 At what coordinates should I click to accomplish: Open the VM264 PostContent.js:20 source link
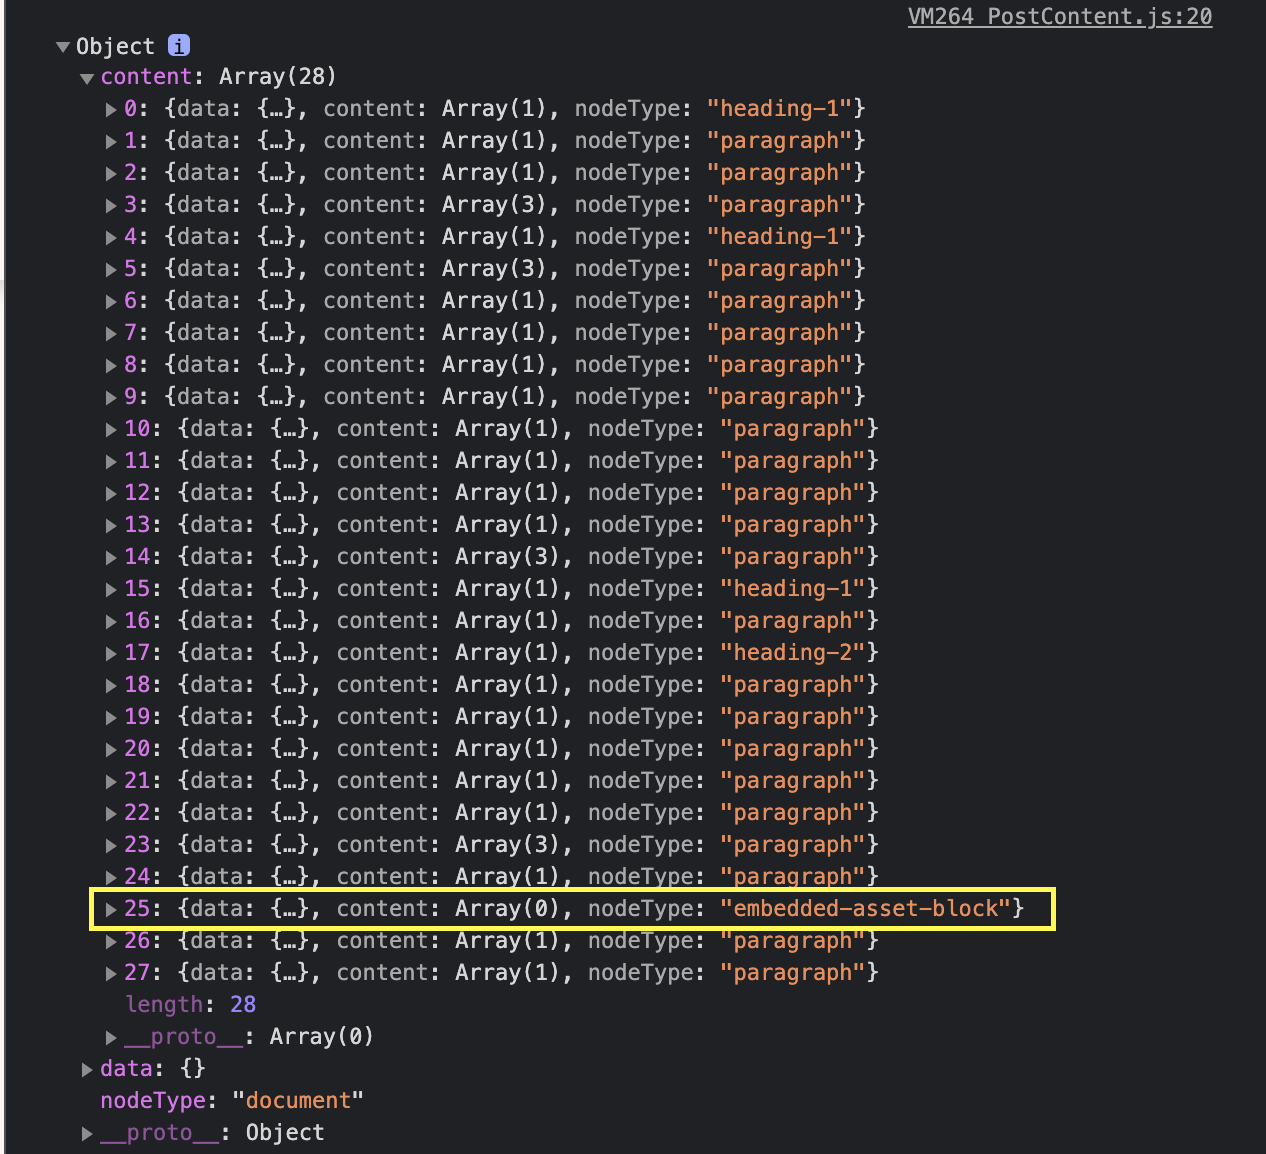pos(1059,17)
